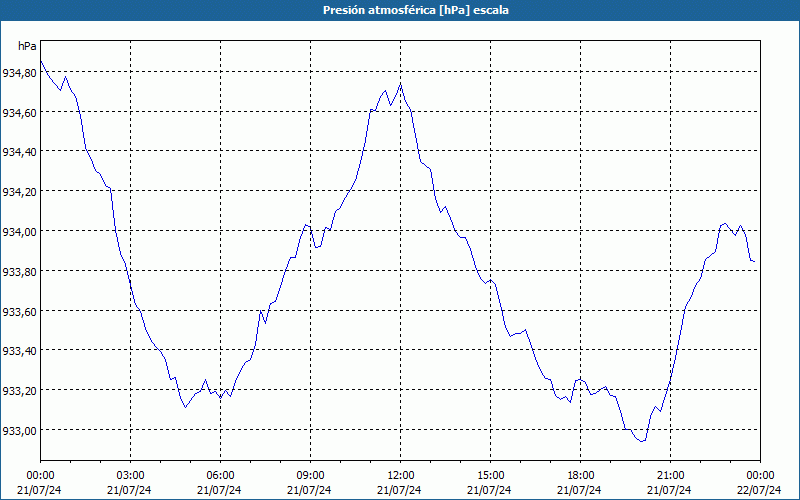800x500 pixels.
Task: Click the pressure minimum near 20:00
Action: [x=642, y=441]
